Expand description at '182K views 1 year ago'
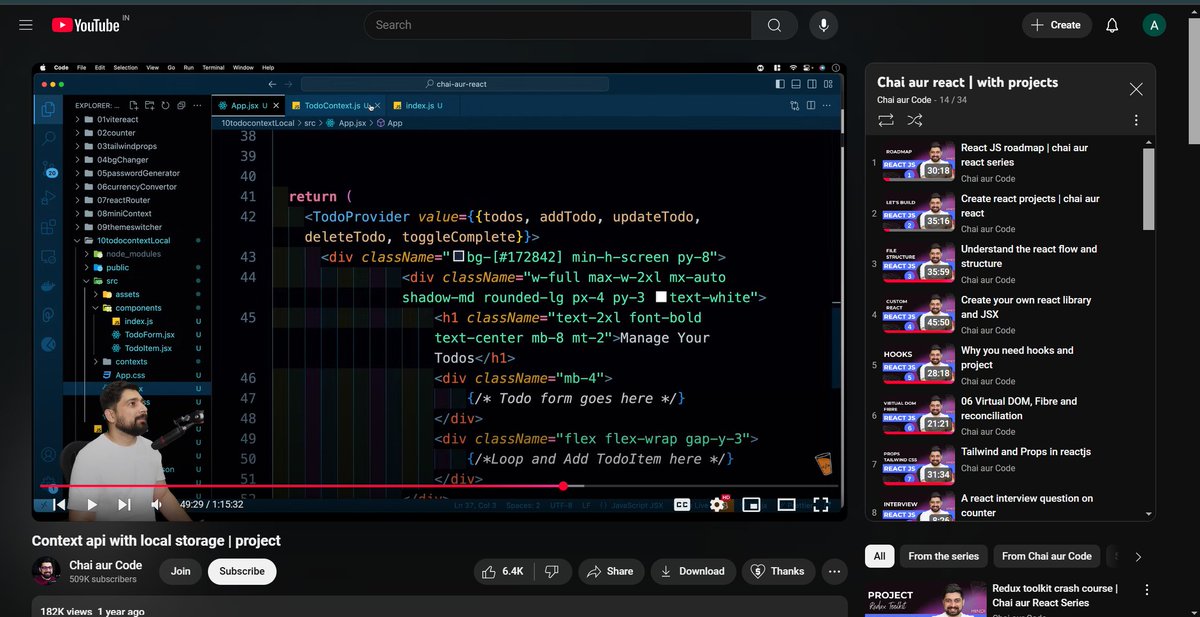The height and width of the screenshot is (617, 1200). coord(92,610)
